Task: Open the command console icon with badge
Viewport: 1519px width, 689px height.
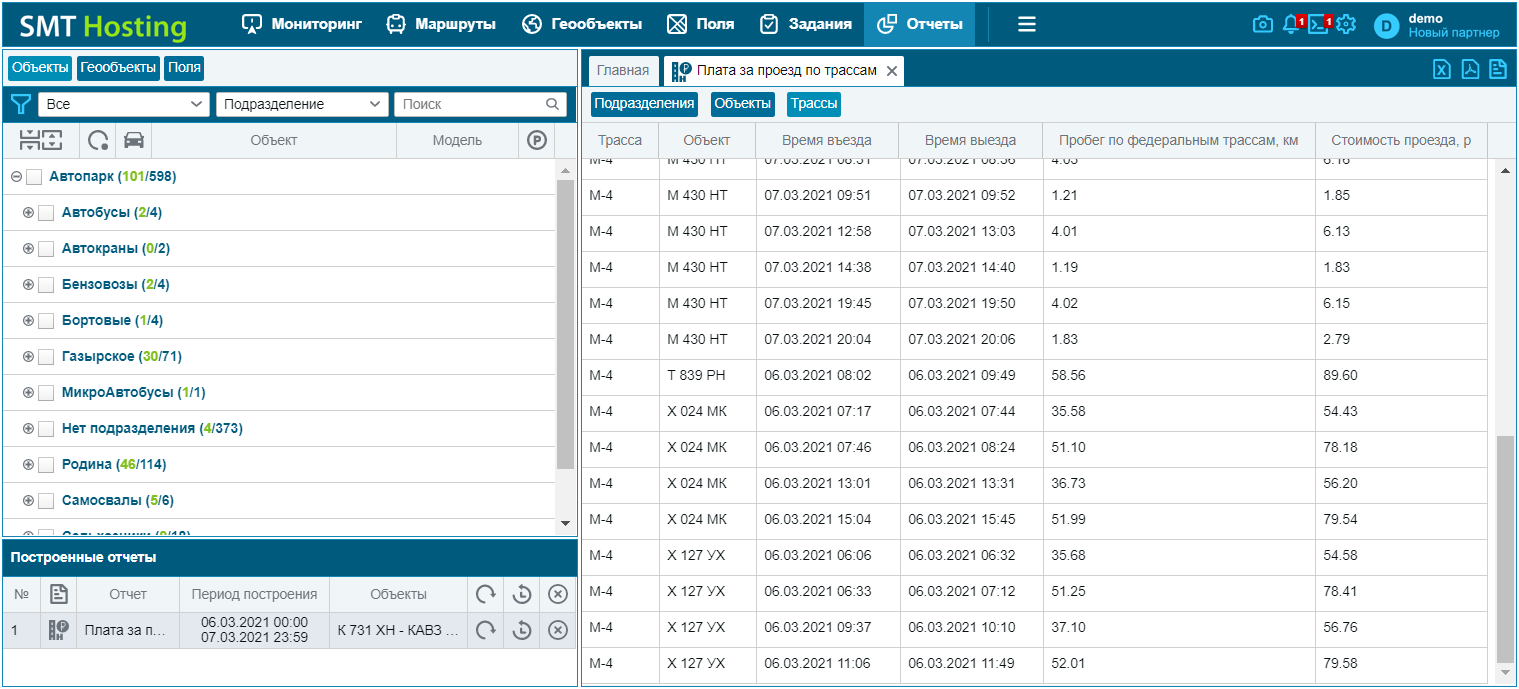Action: (x=1319, y=24)
